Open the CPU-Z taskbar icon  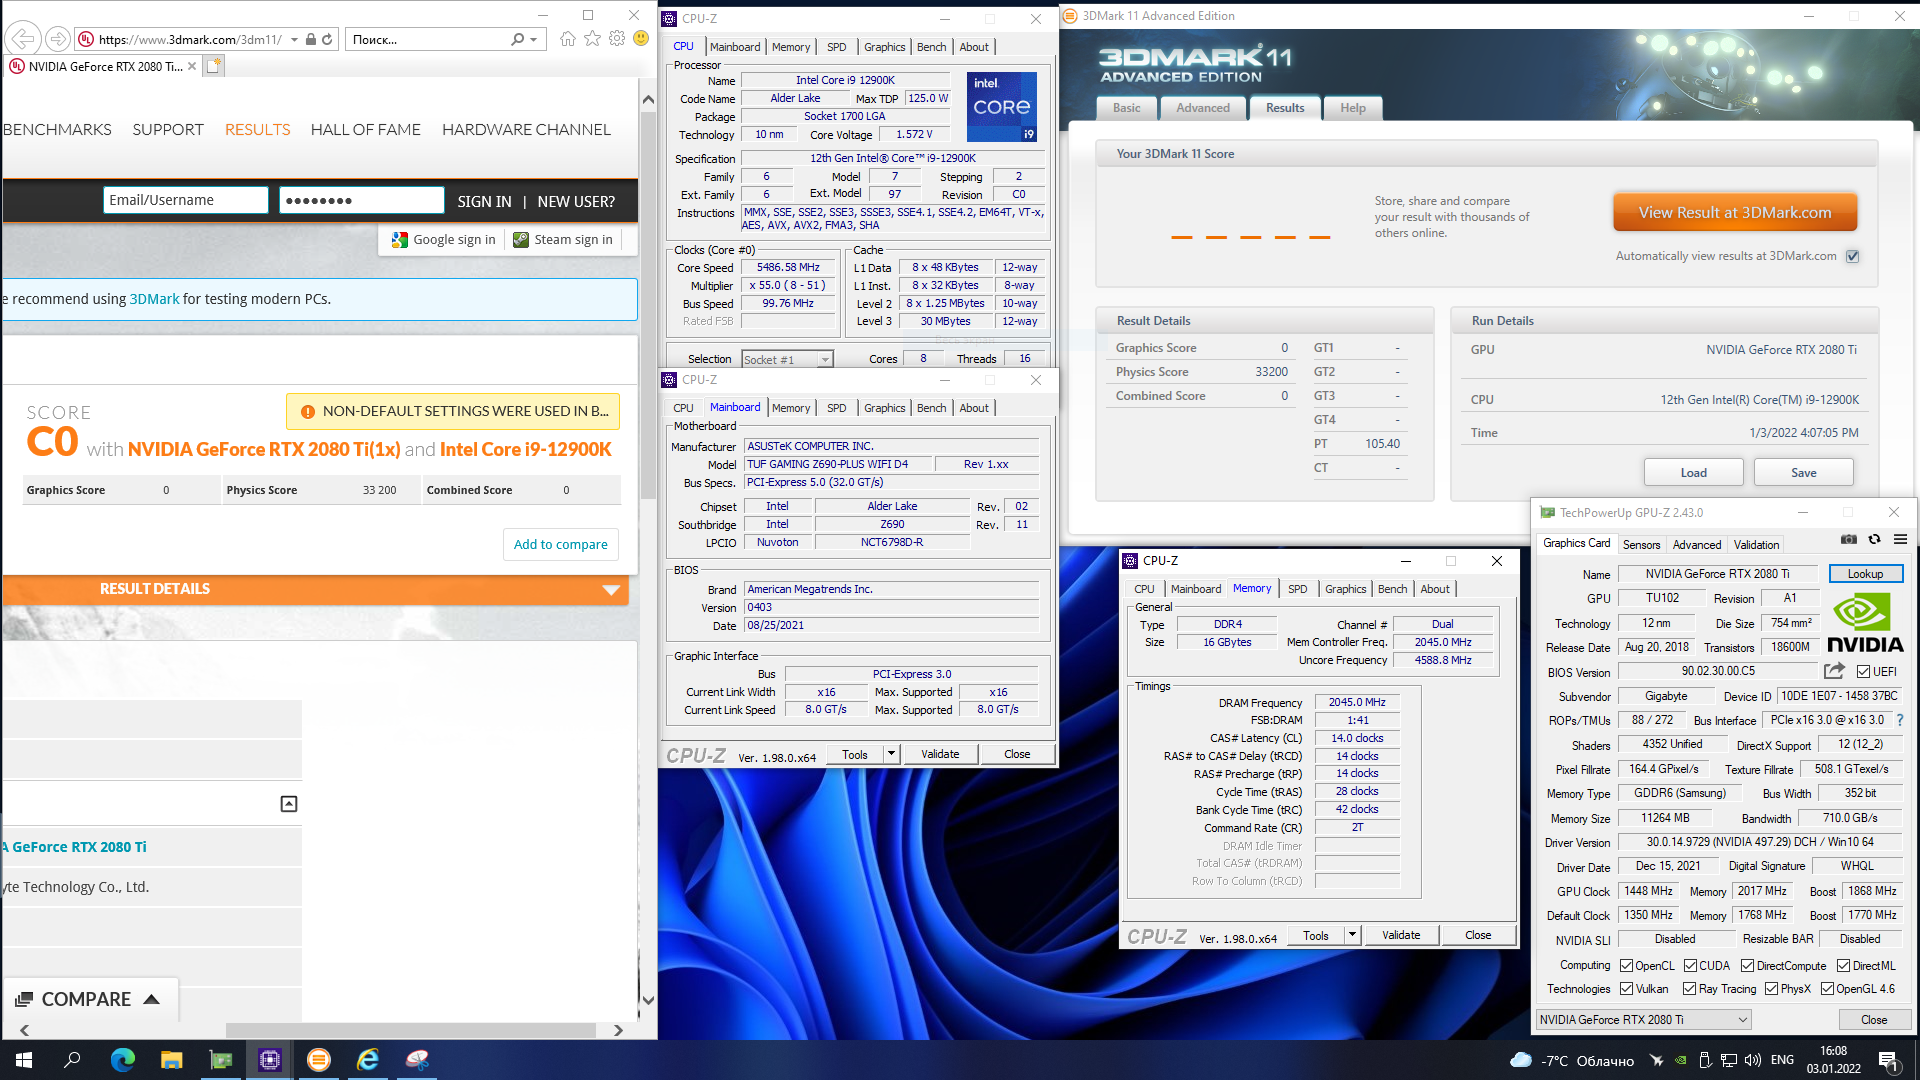pos(270,1060)
